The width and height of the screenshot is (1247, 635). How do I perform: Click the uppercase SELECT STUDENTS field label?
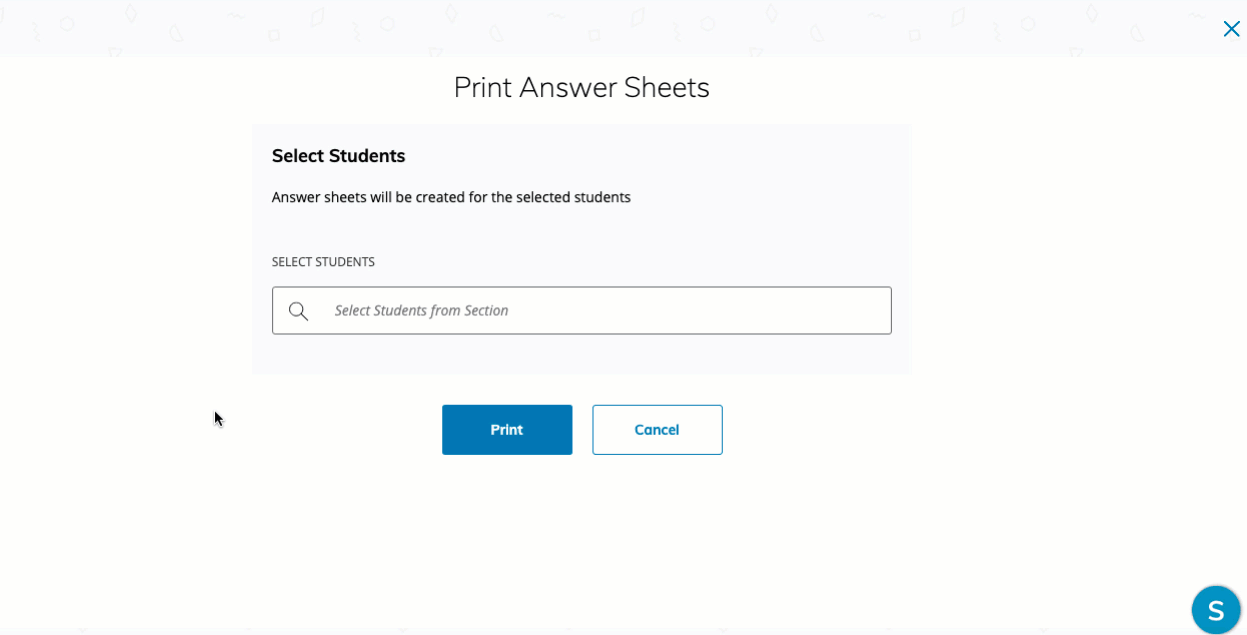[x=323, y=262]
